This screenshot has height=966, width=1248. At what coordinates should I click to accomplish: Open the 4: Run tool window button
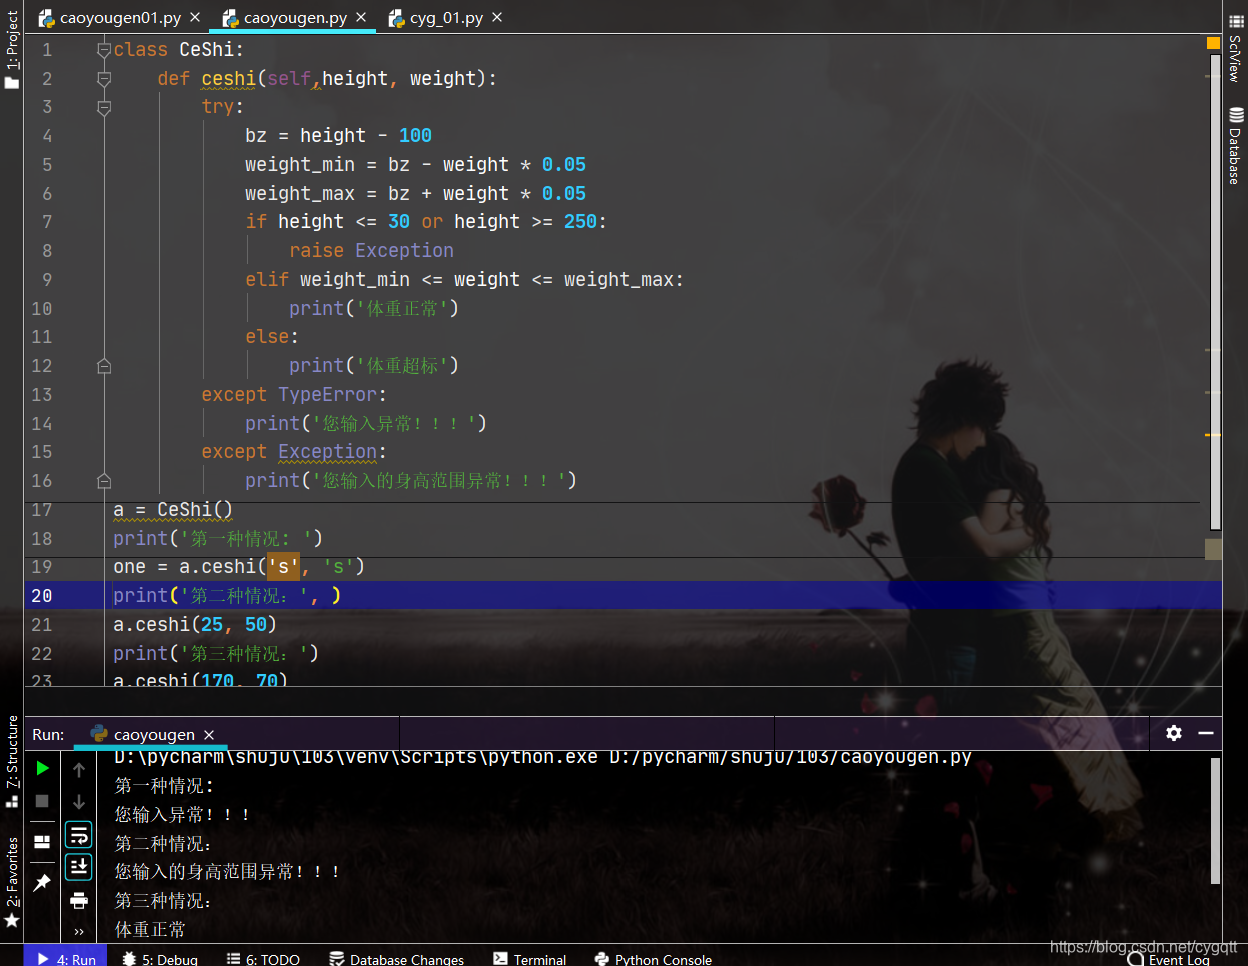pyautogui.click(x=67, y=959)
